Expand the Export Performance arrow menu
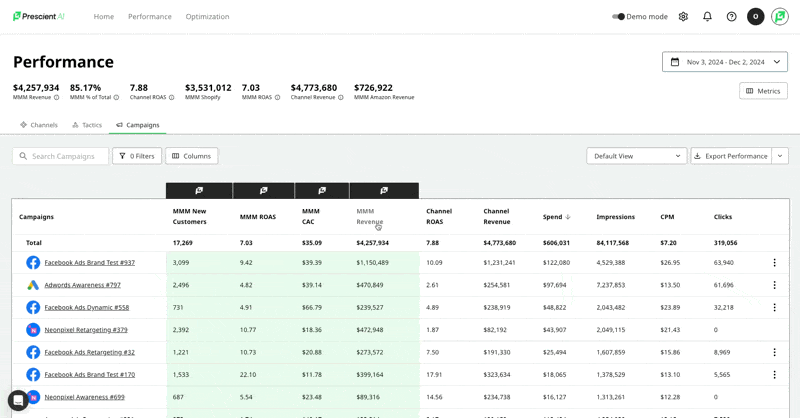800x418 pixels. click(780, 156)
